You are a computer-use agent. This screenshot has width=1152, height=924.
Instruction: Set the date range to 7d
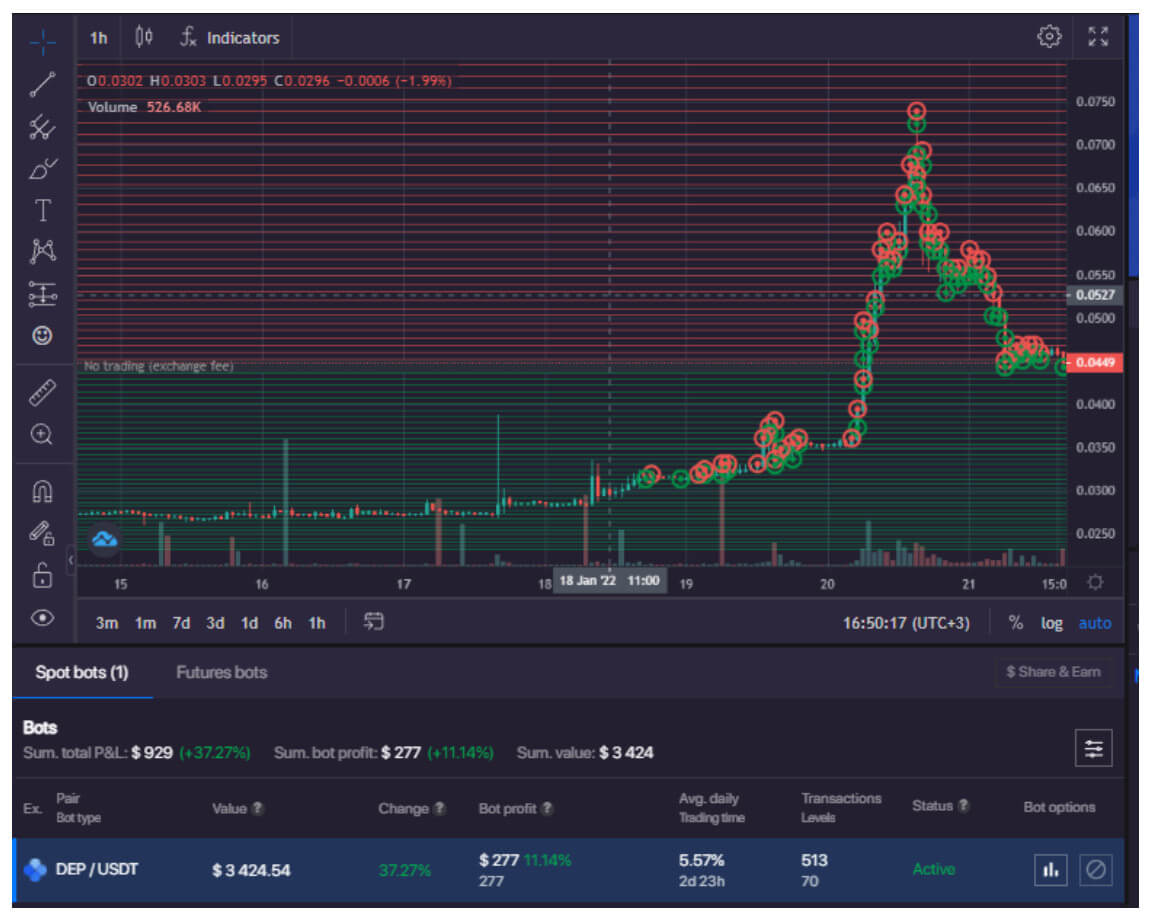[181, 623]
